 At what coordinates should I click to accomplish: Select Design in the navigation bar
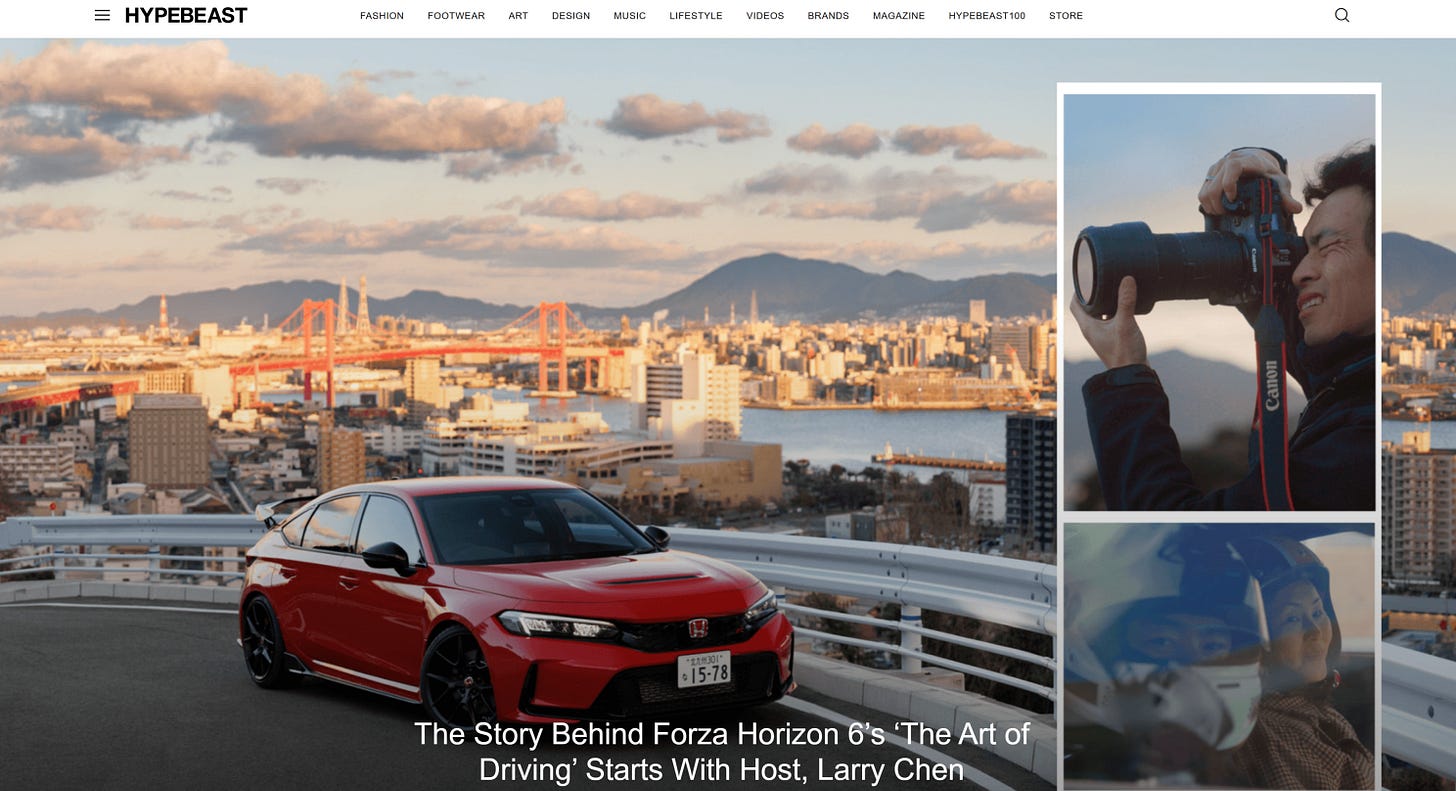[x=571, y=16]
